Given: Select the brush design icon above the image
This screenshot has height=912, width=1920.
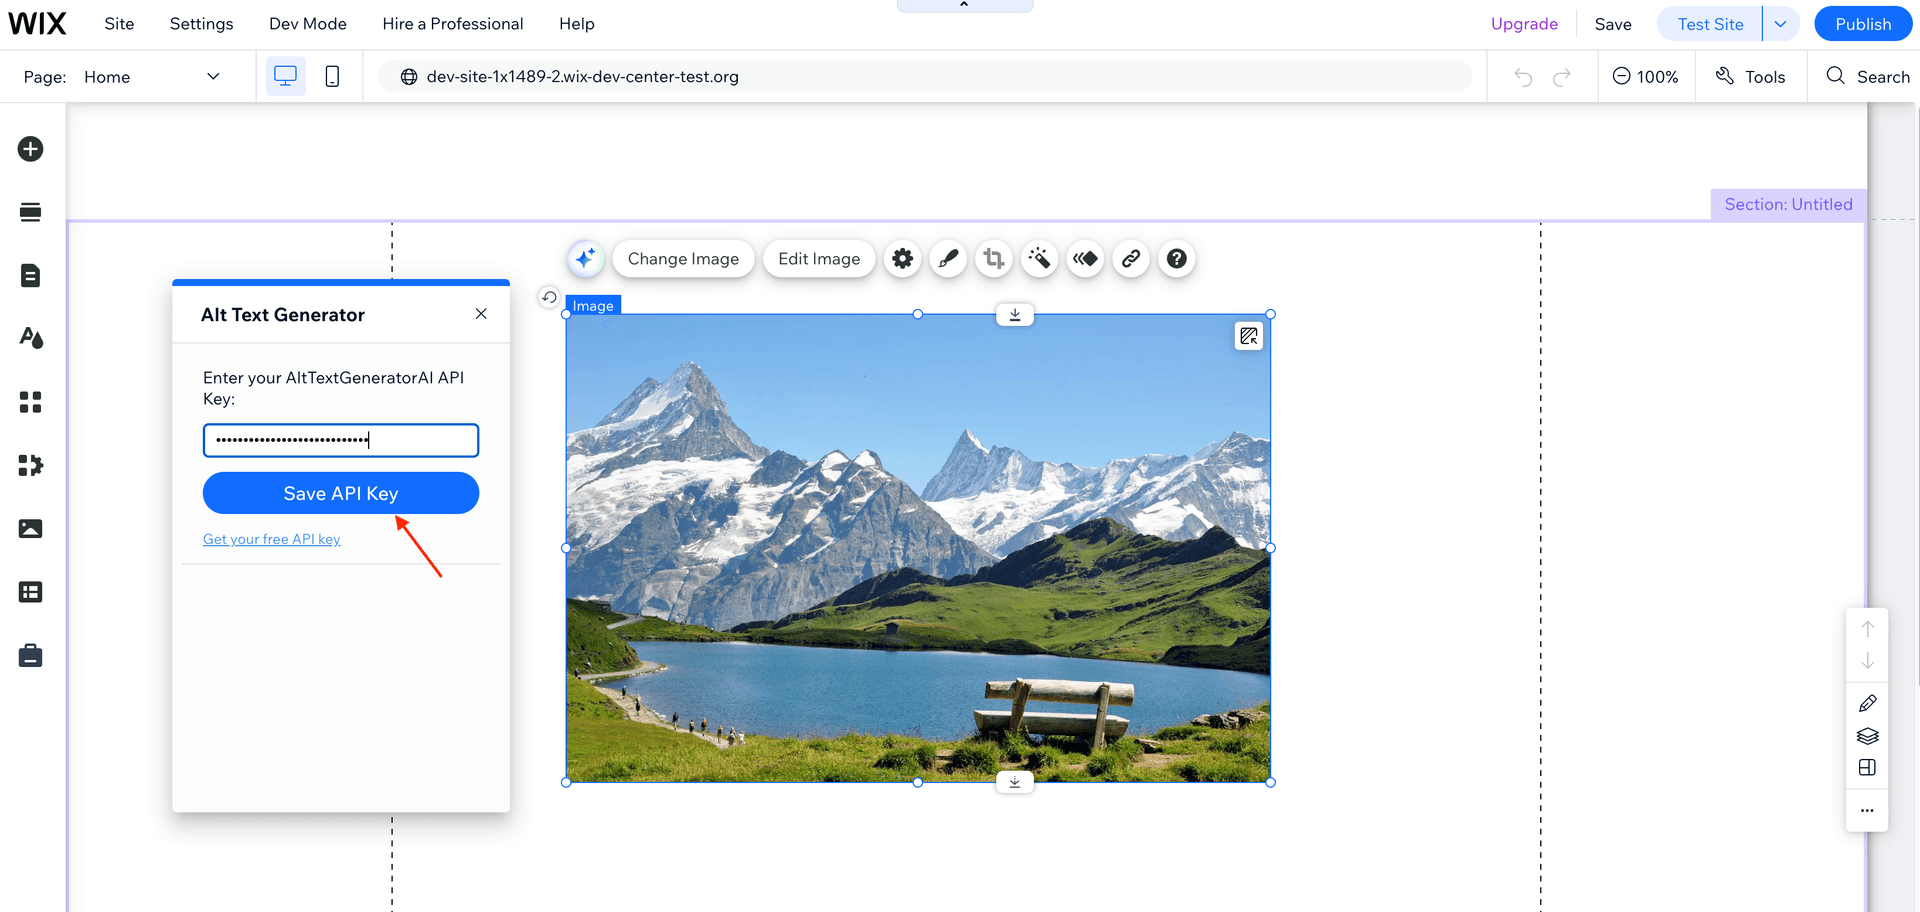Looking at the screenshot, I should point(948,258).
